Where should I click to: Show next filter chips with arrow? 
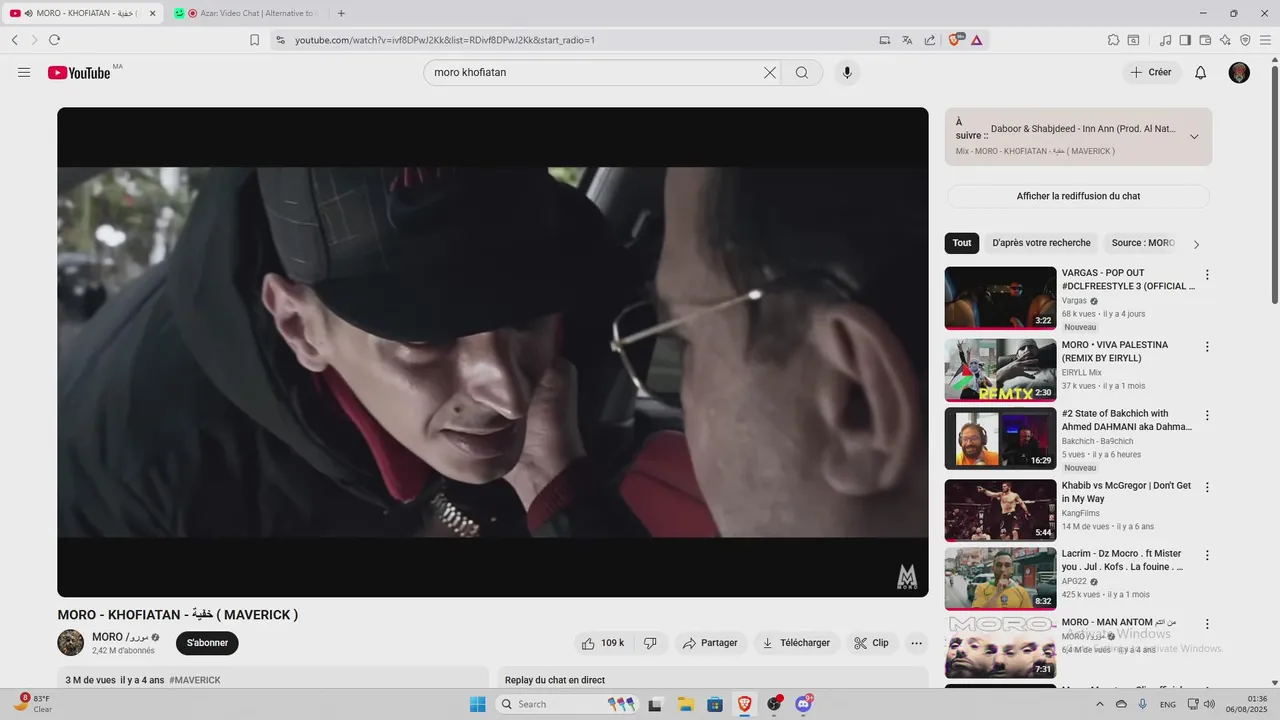[x=1196, y=244]
